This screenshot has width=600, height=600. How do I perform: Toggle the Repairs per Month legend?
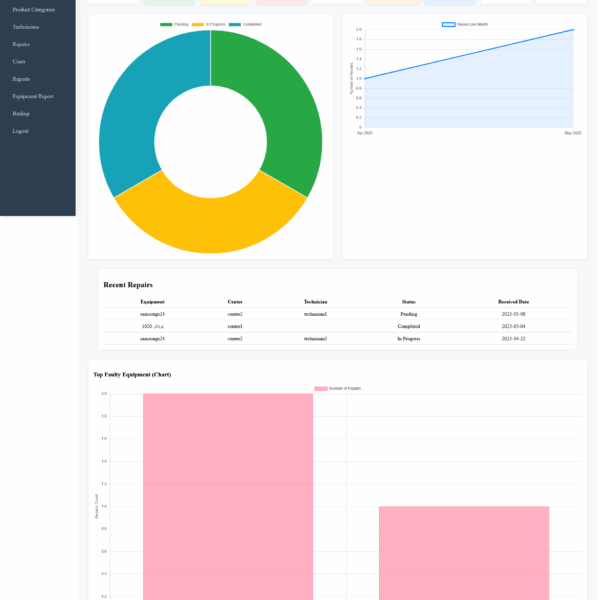465,24
